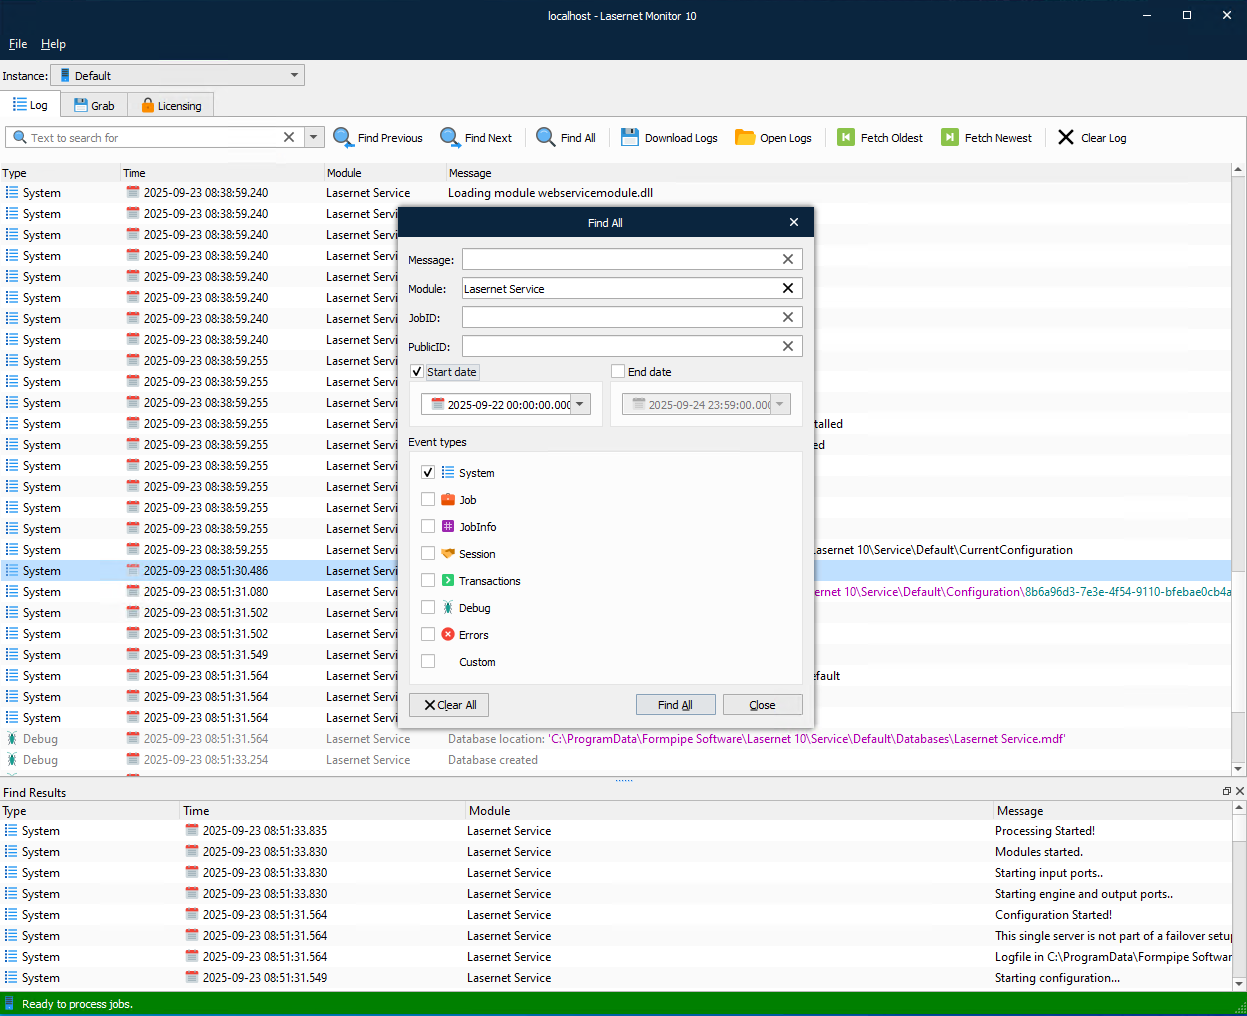Click the Find All dialog button

point(676,705)
